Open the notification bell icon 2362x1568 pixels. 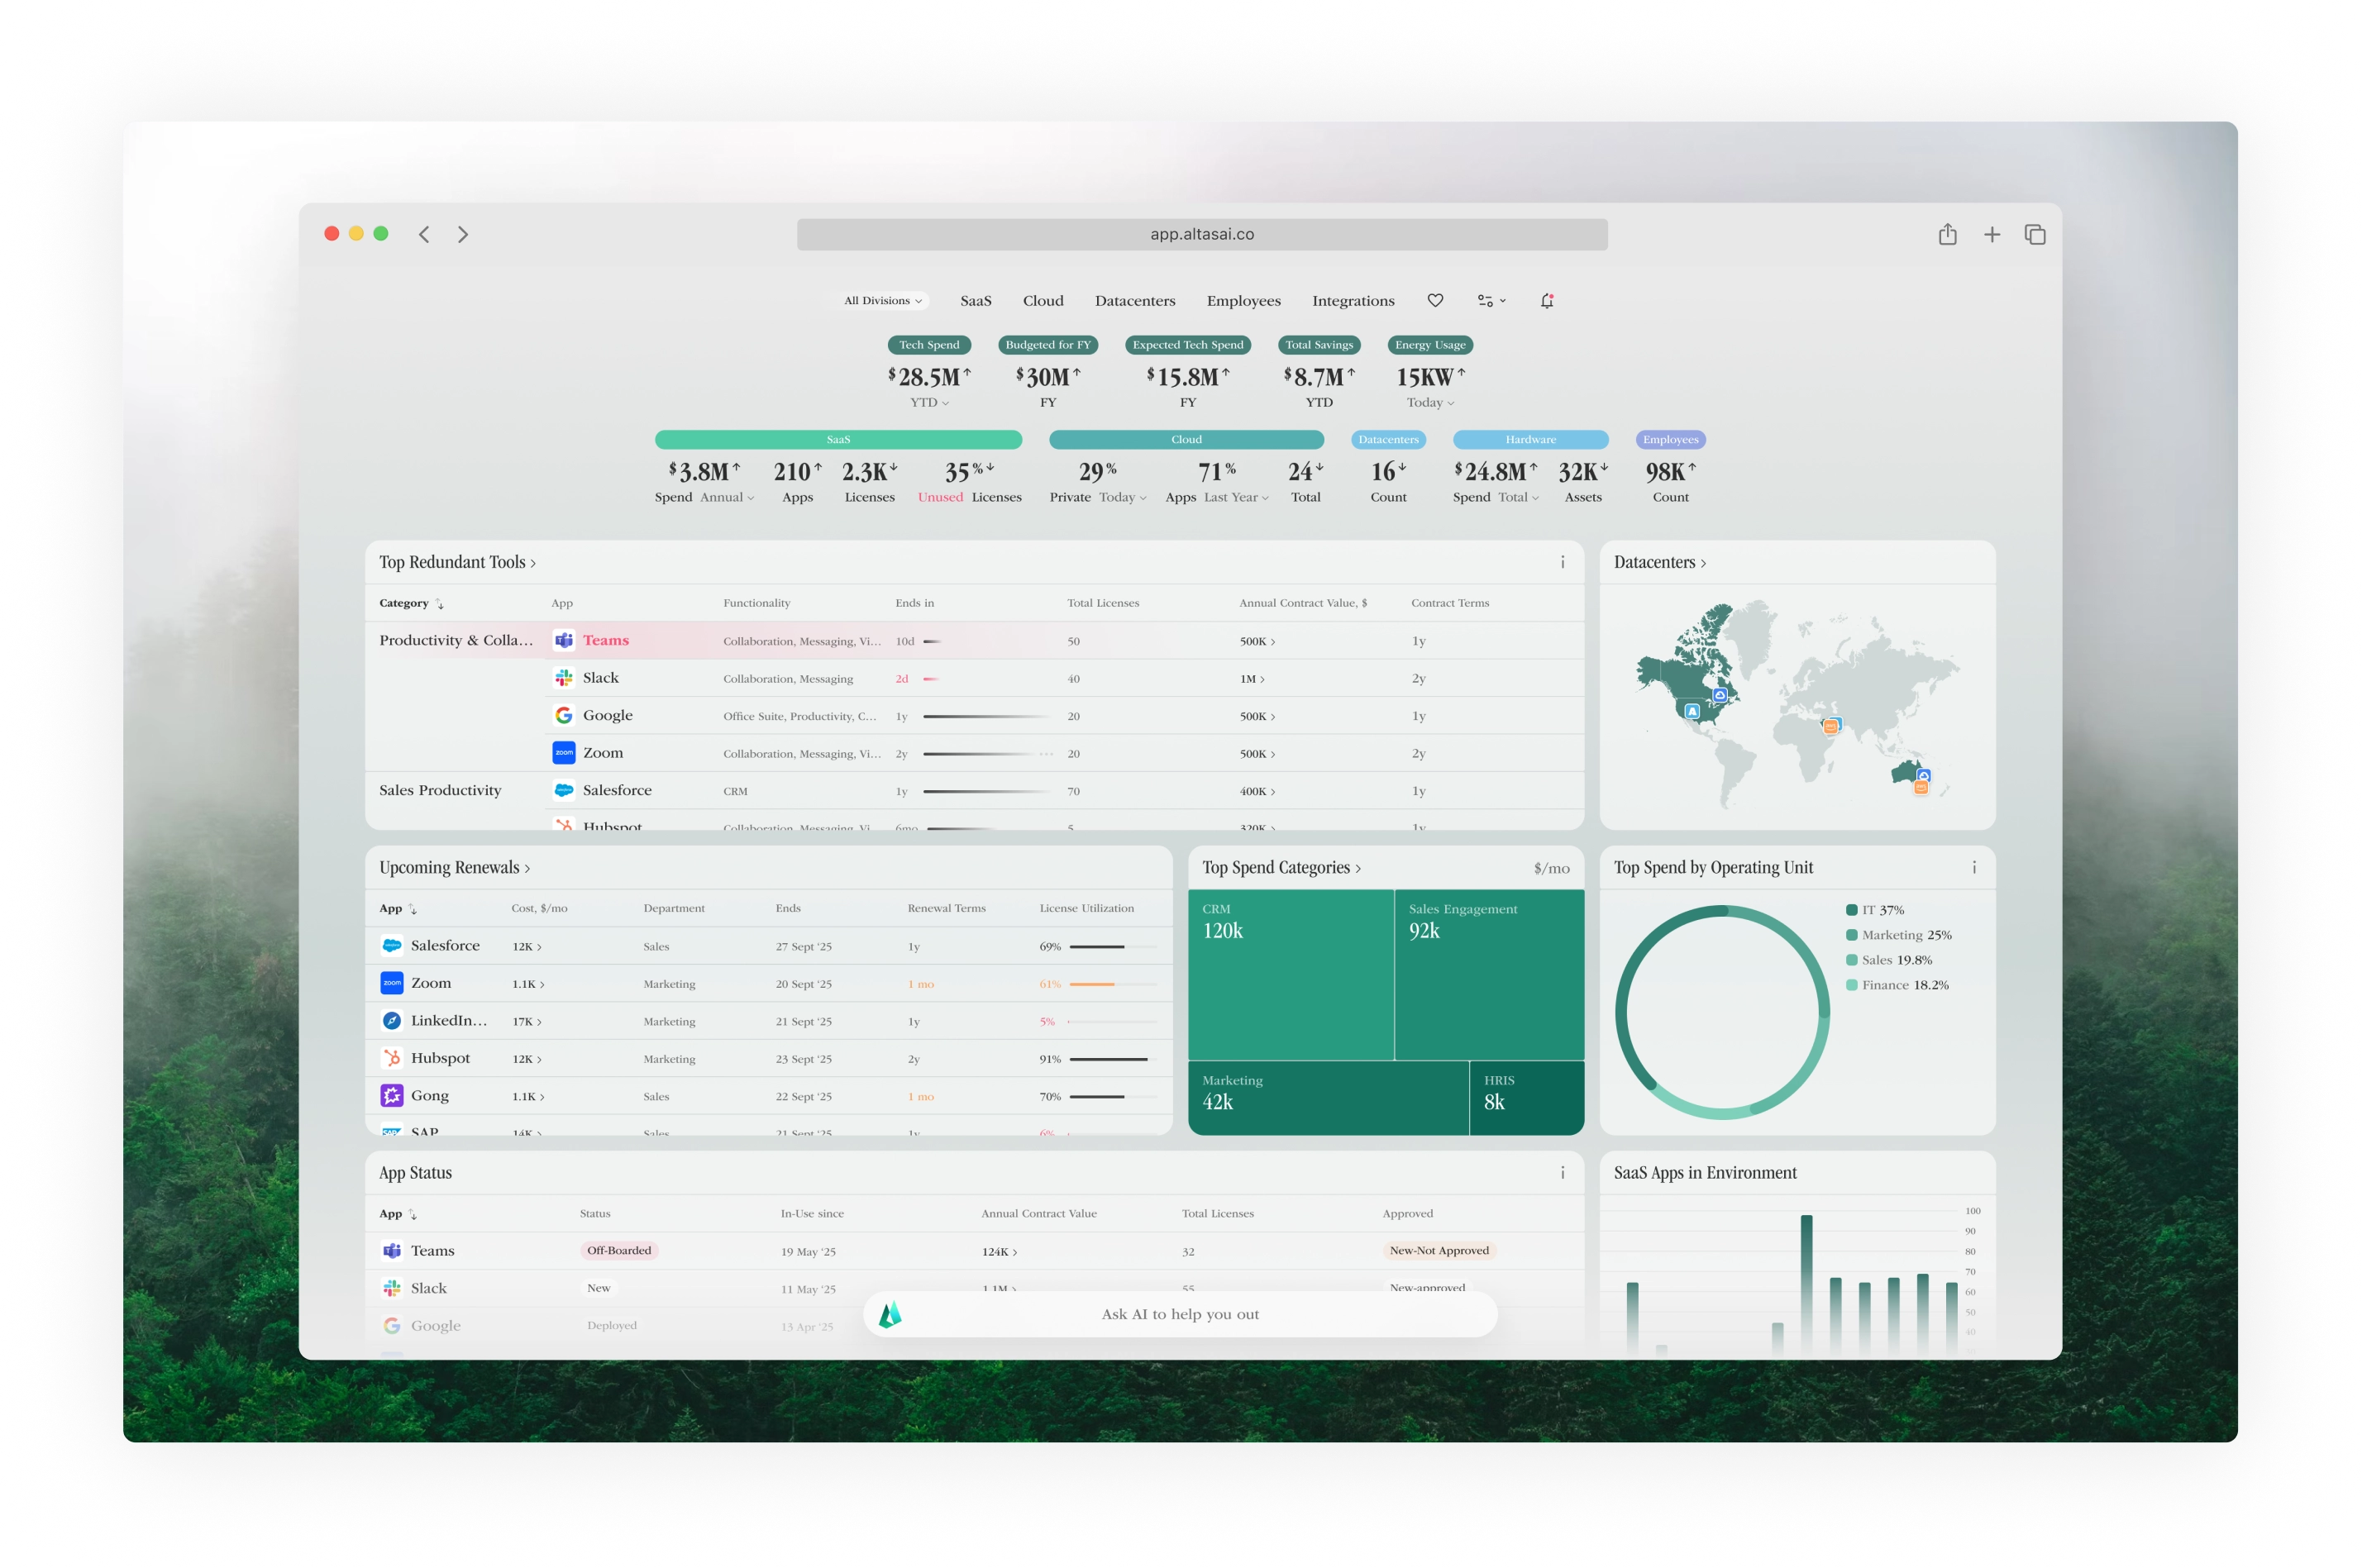coord(1547,300)
